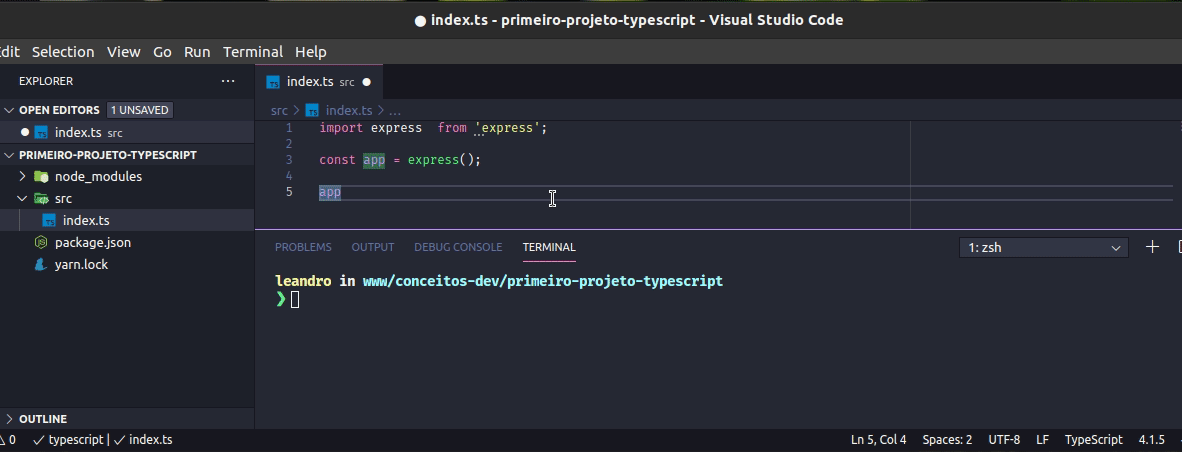Click the import keyword on line 1
The image size is (1182, 452).
tap(341, 128)
